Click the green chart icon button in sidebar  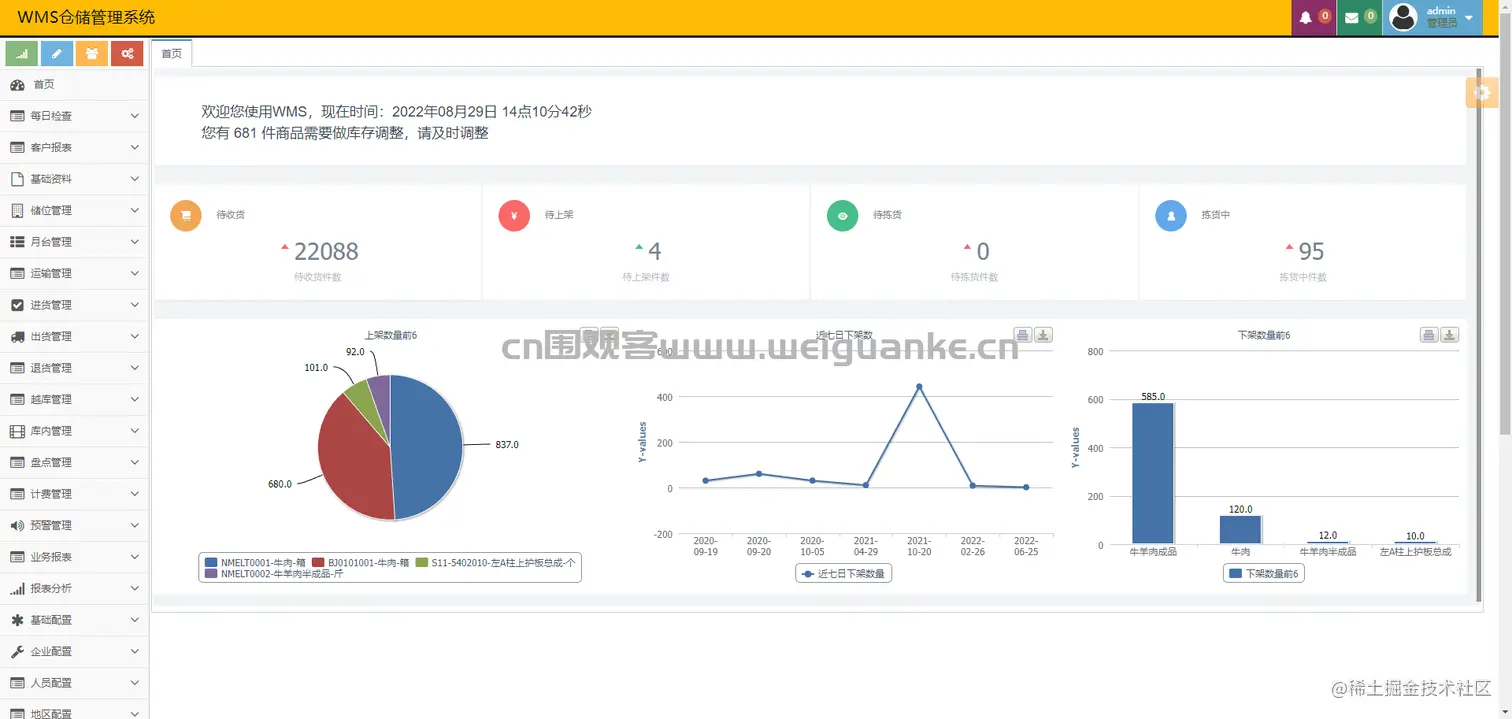coord(22,53)
